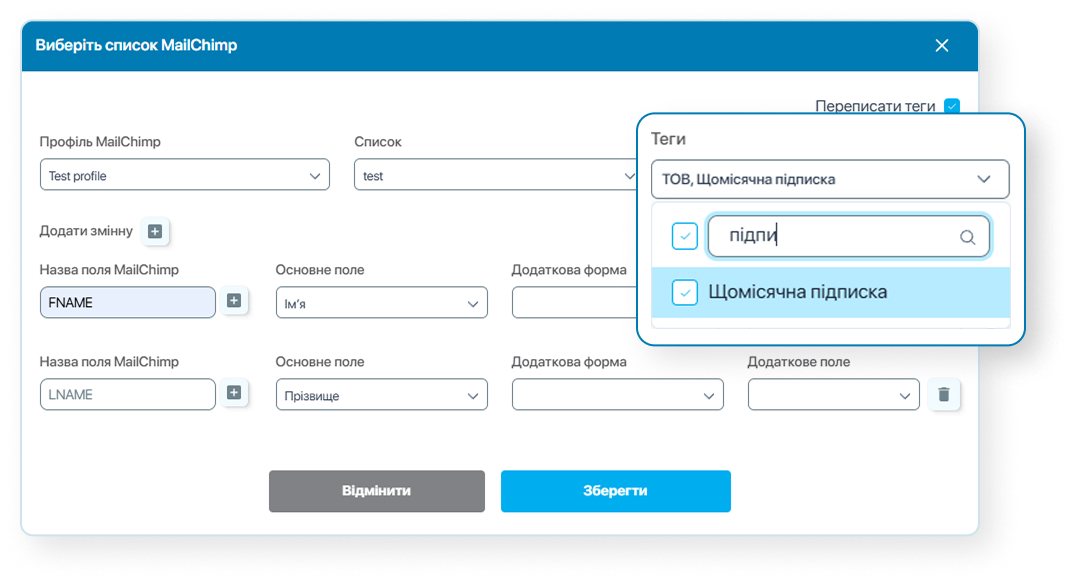Toggle the select-all checkbox beside tag search
Image resolution: width=1071 pixels, height=583 pixels.
click(x=684, y=236)
